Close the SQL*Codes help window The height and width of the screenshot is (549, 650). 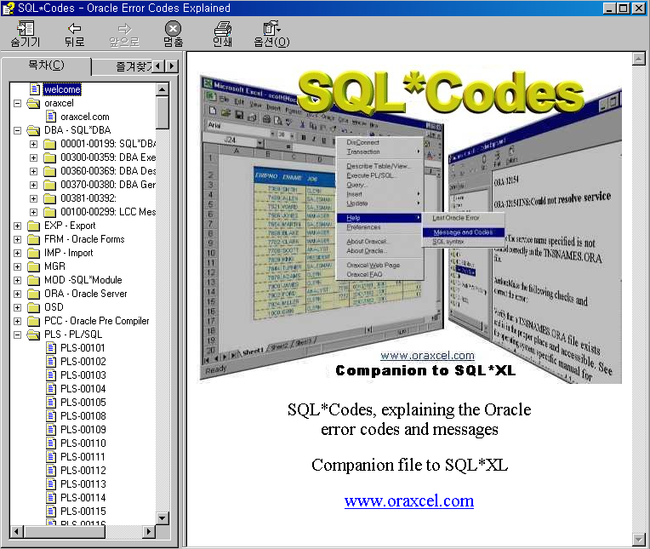[638, 8]
